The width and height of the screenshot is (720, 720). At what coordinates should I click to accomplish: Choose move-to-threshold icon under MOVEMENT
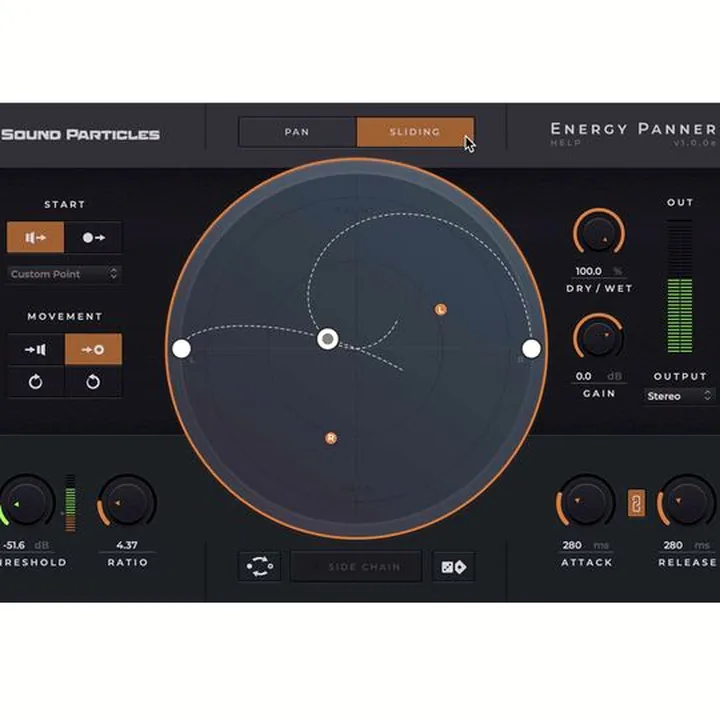pyautogui.click(x=35, y=350)
